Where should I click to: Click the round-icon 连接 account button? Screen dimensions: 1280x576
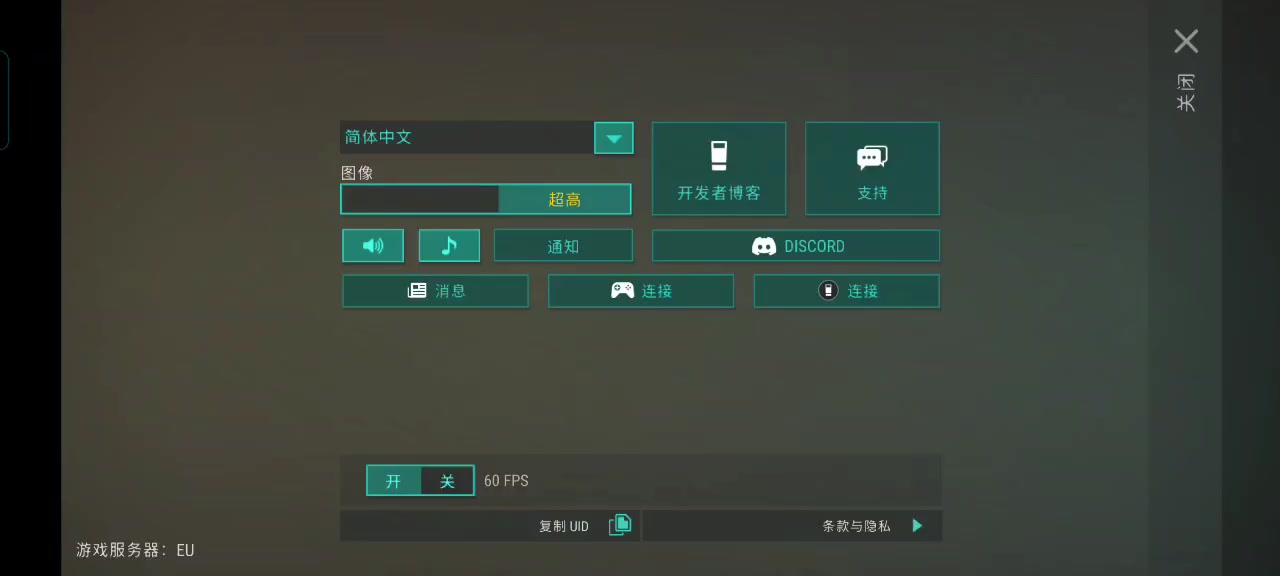pyautogui.click(x=847, y=291)
